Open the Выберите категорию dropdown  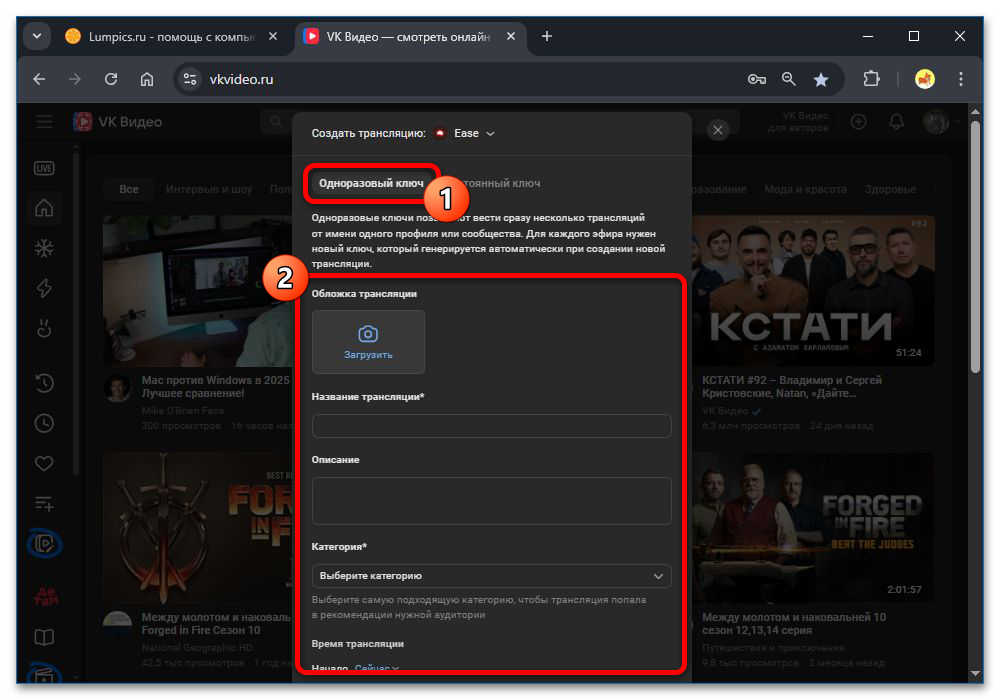point(491,576)
